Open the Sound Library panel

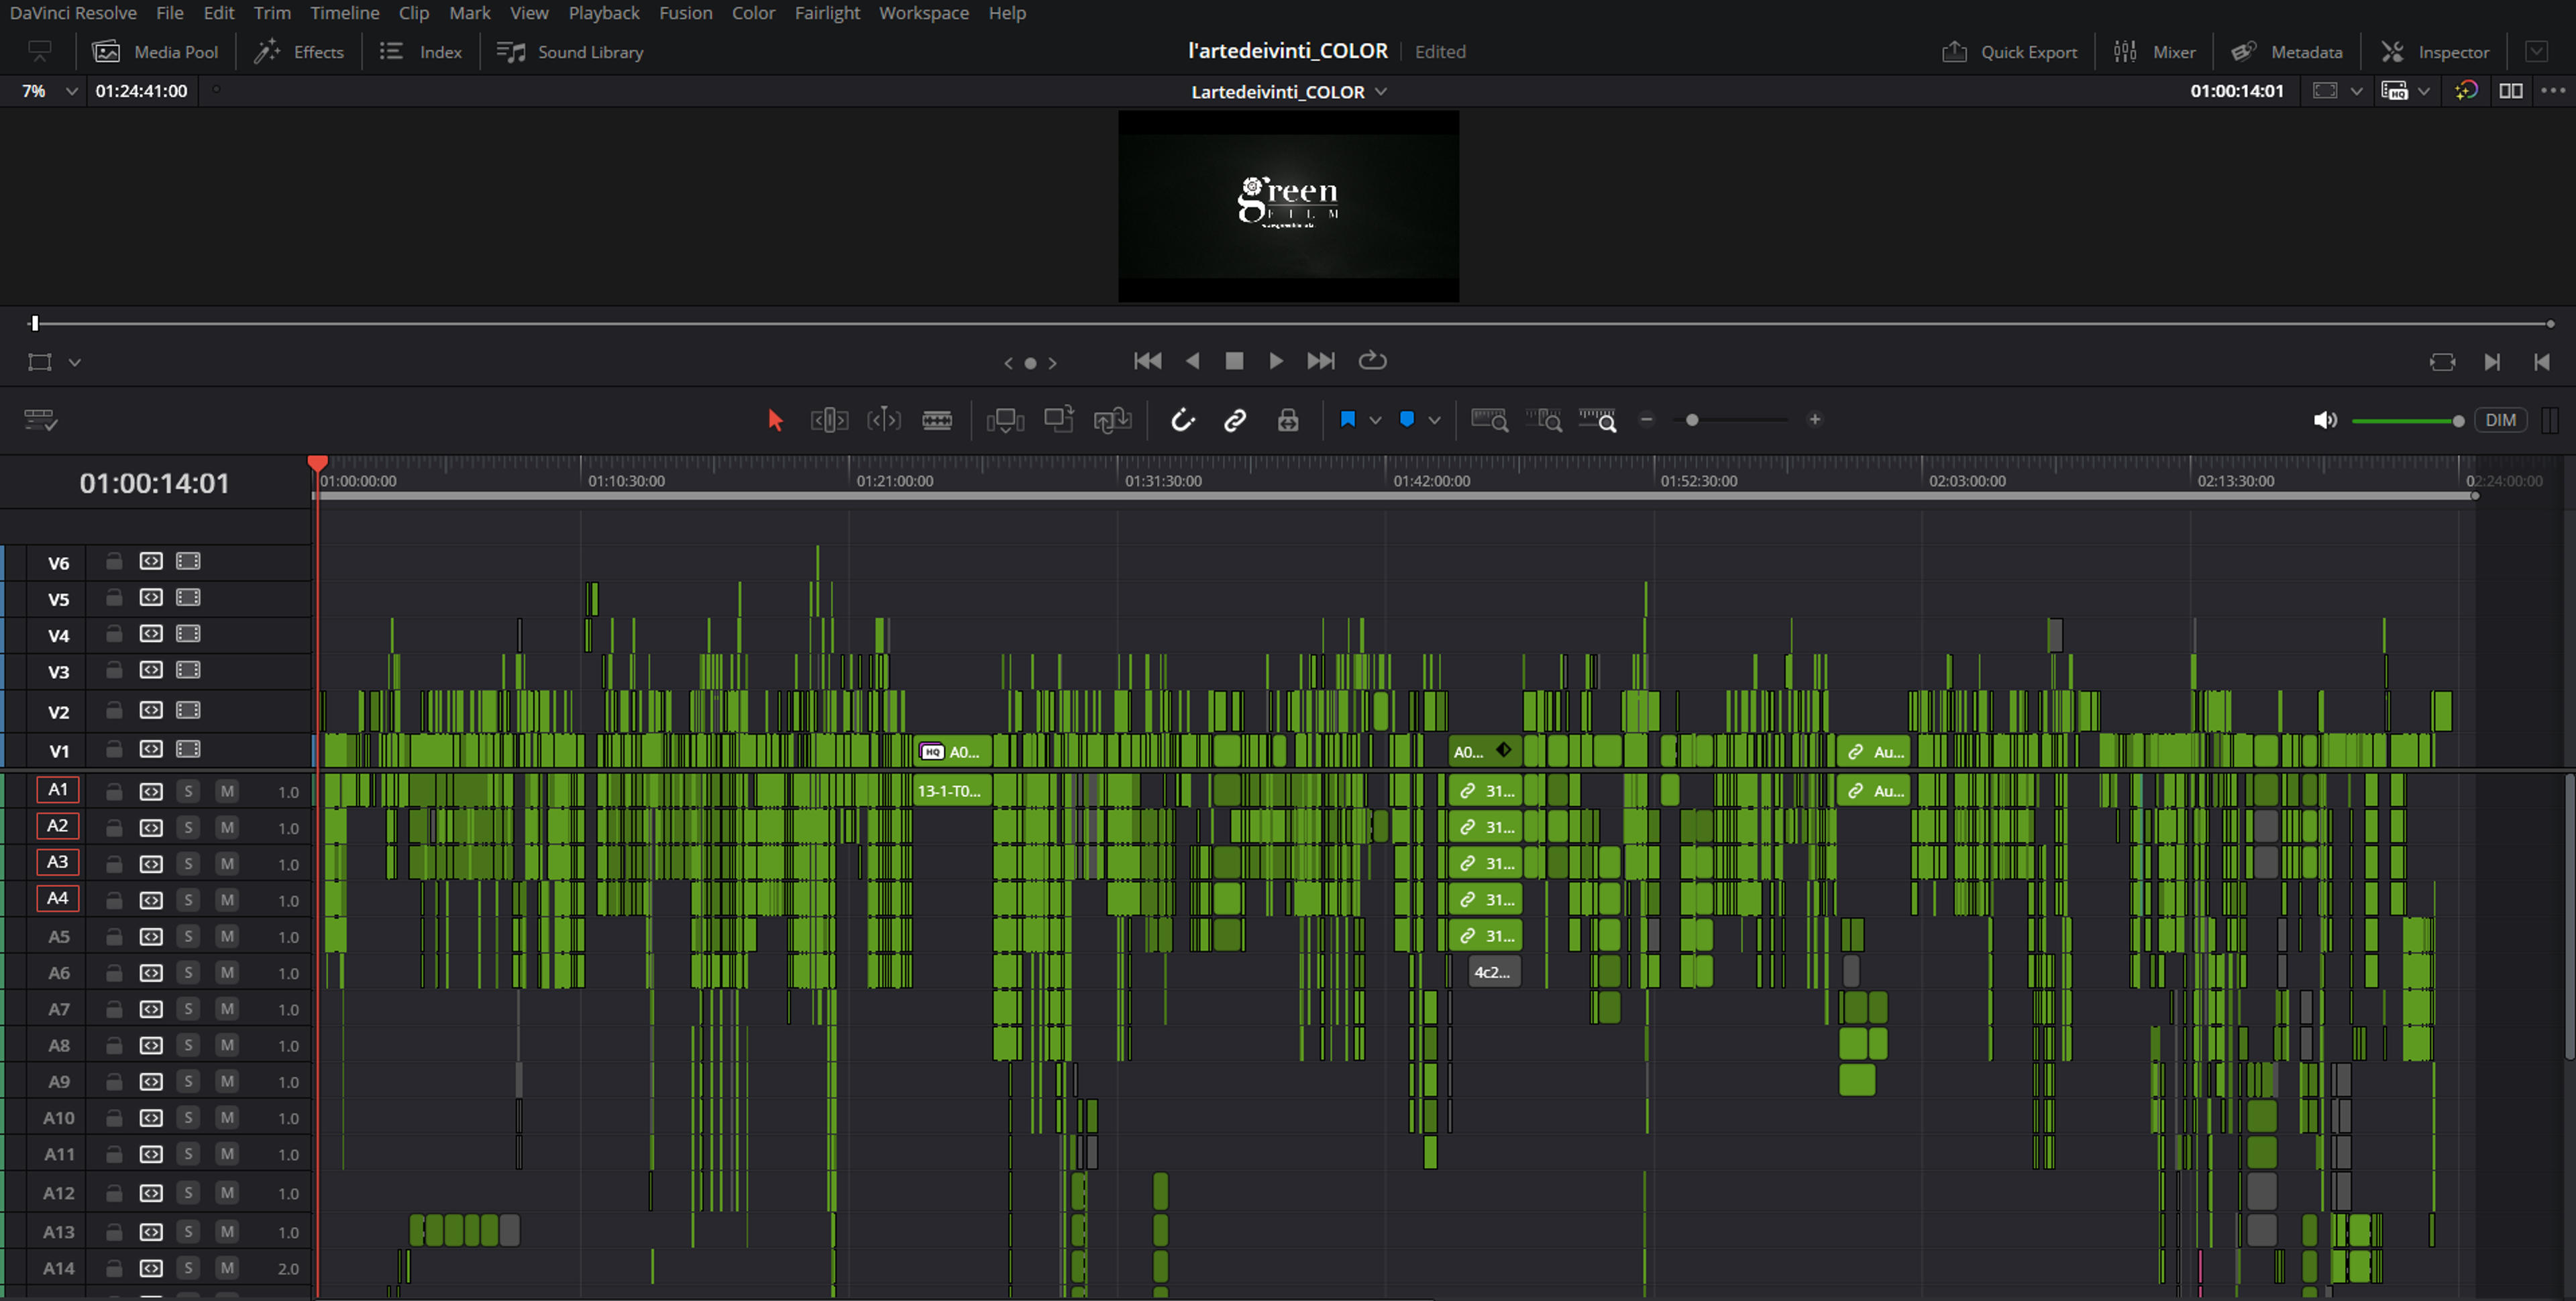[570, 52]
